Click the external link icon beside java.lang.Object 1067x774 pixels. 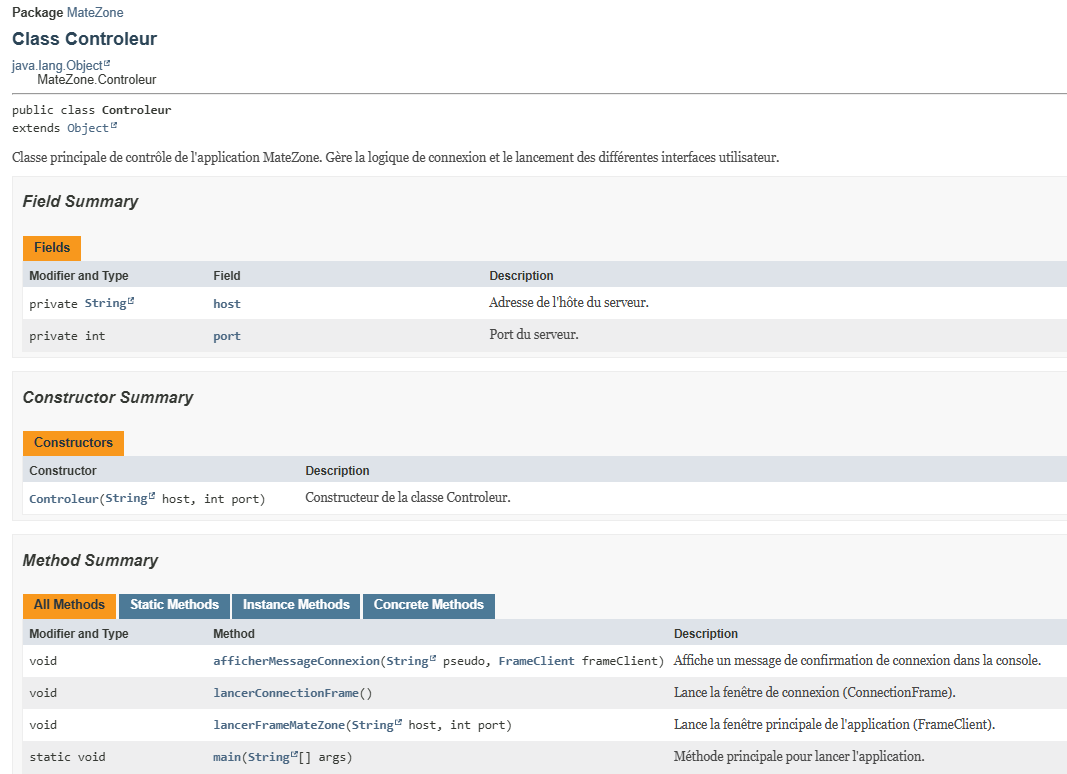click(x=107, y=64)
